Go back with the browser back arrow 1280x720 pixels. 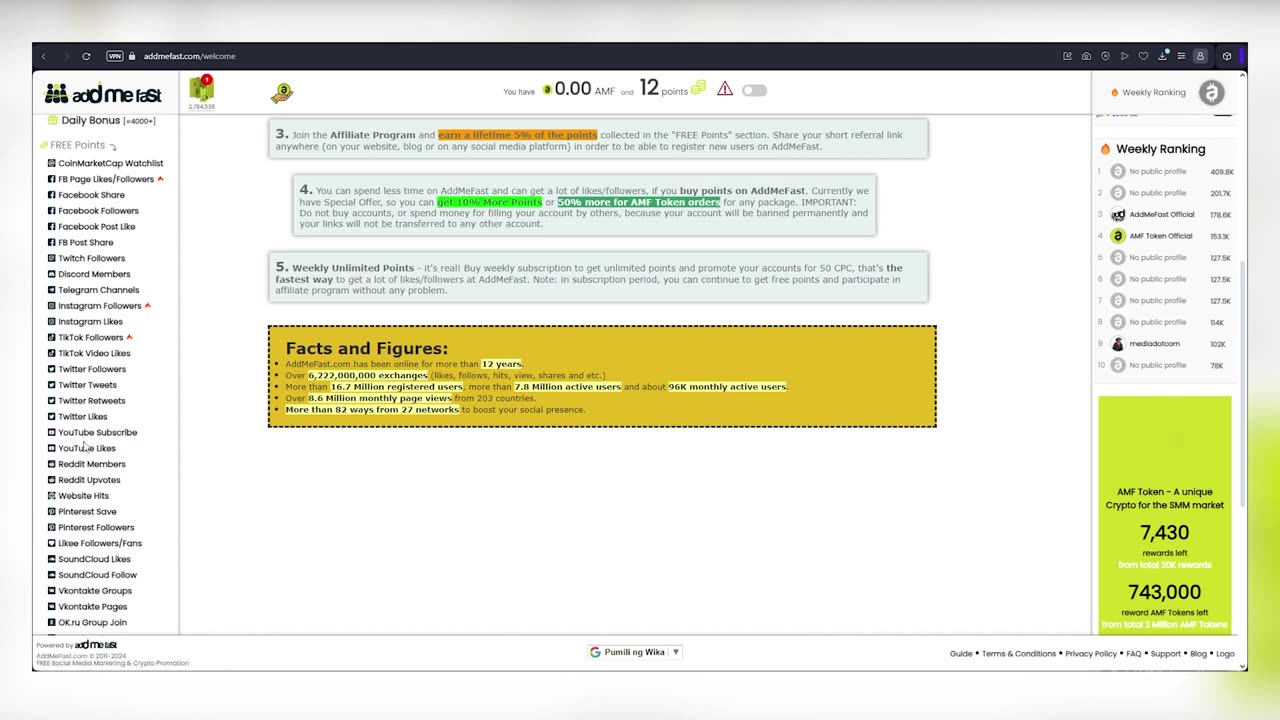(44, 56)
